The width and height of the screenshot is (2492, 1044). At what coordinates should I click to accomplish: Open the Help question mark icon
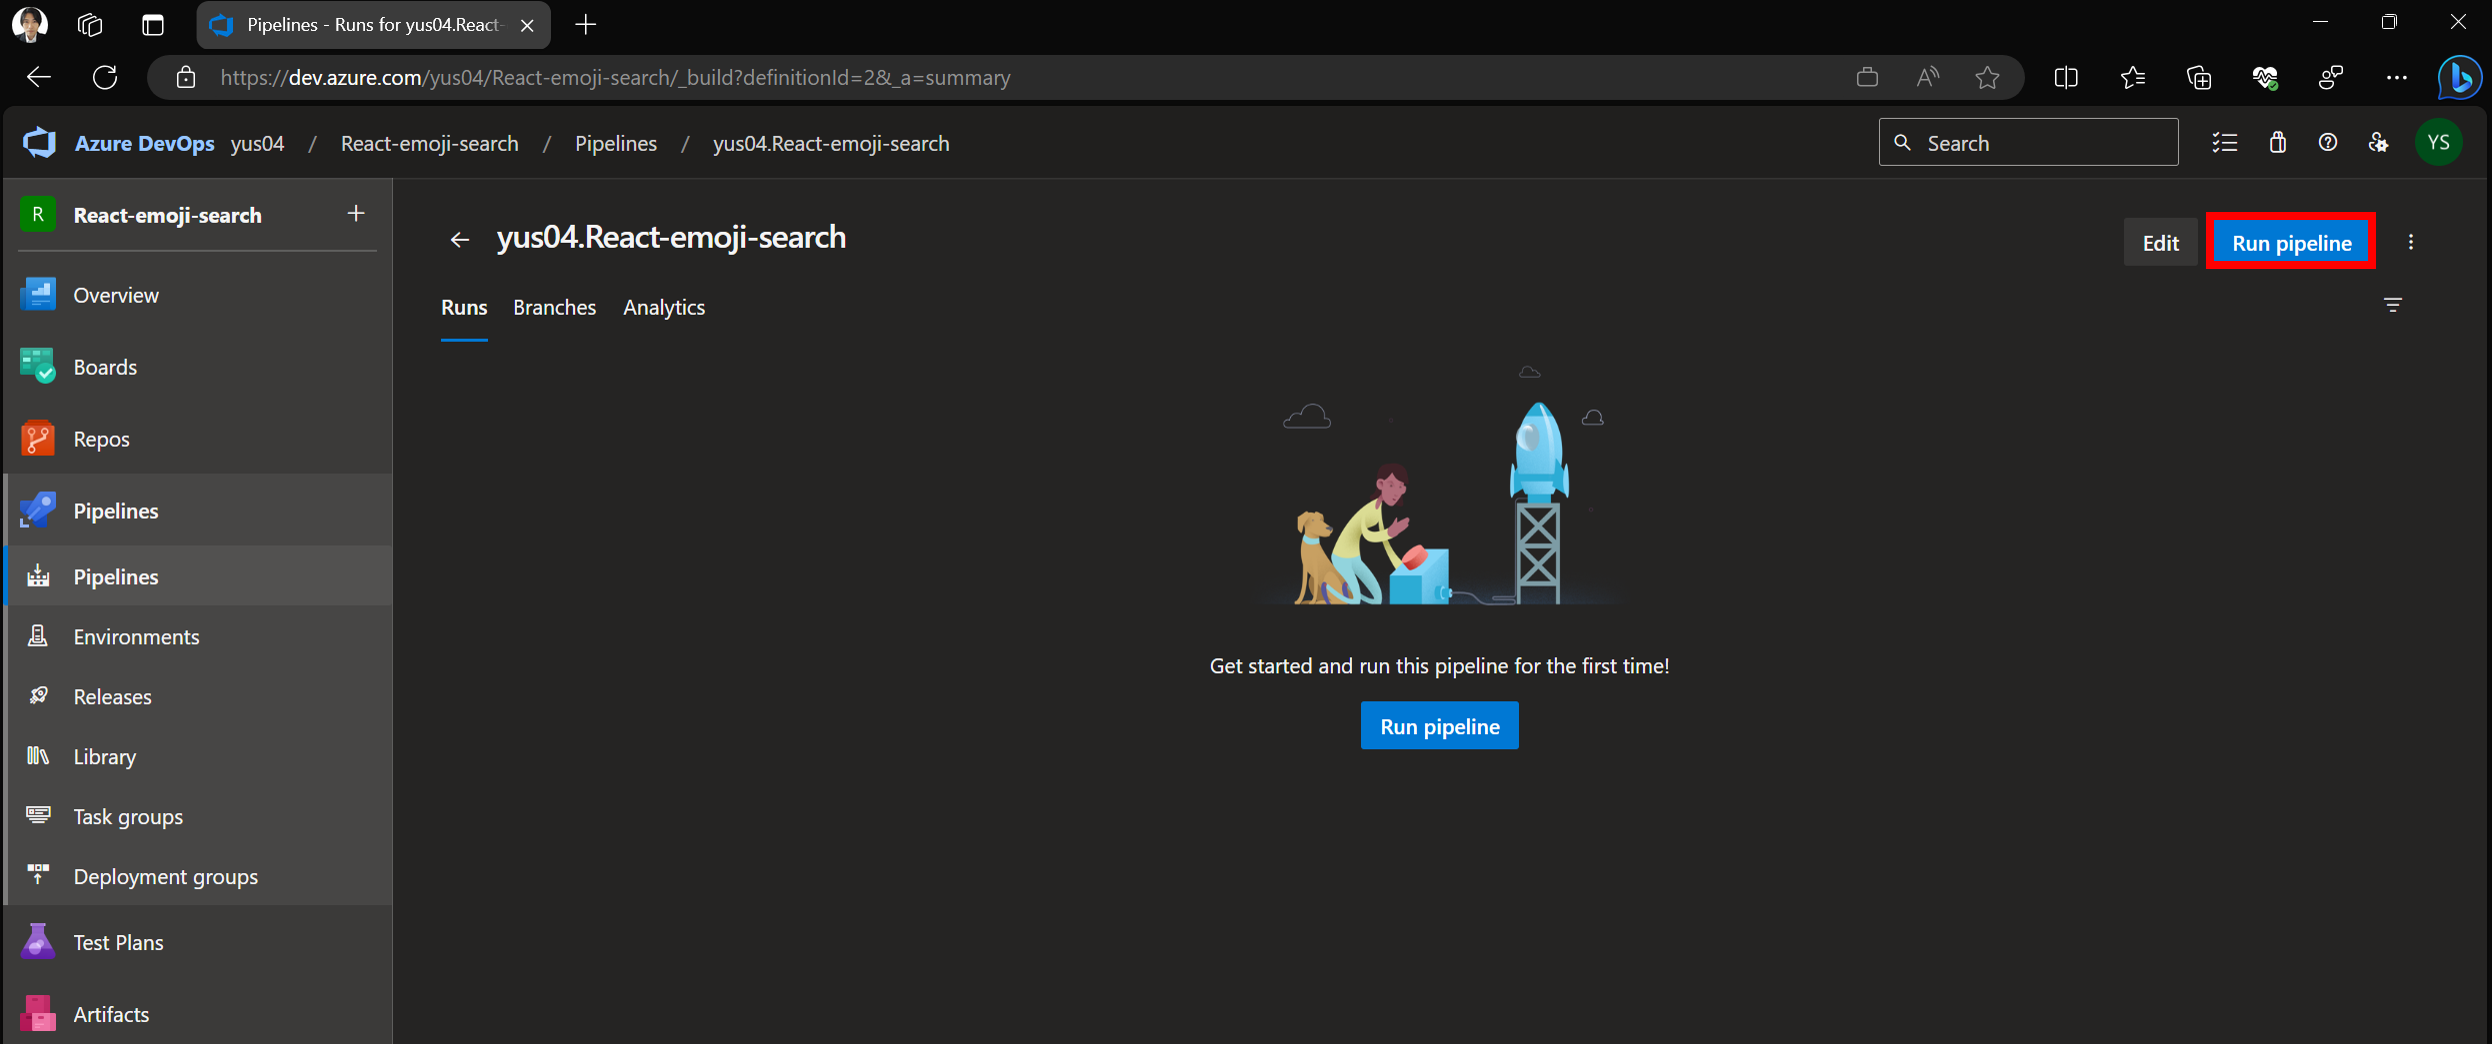tap(2328, 143)
